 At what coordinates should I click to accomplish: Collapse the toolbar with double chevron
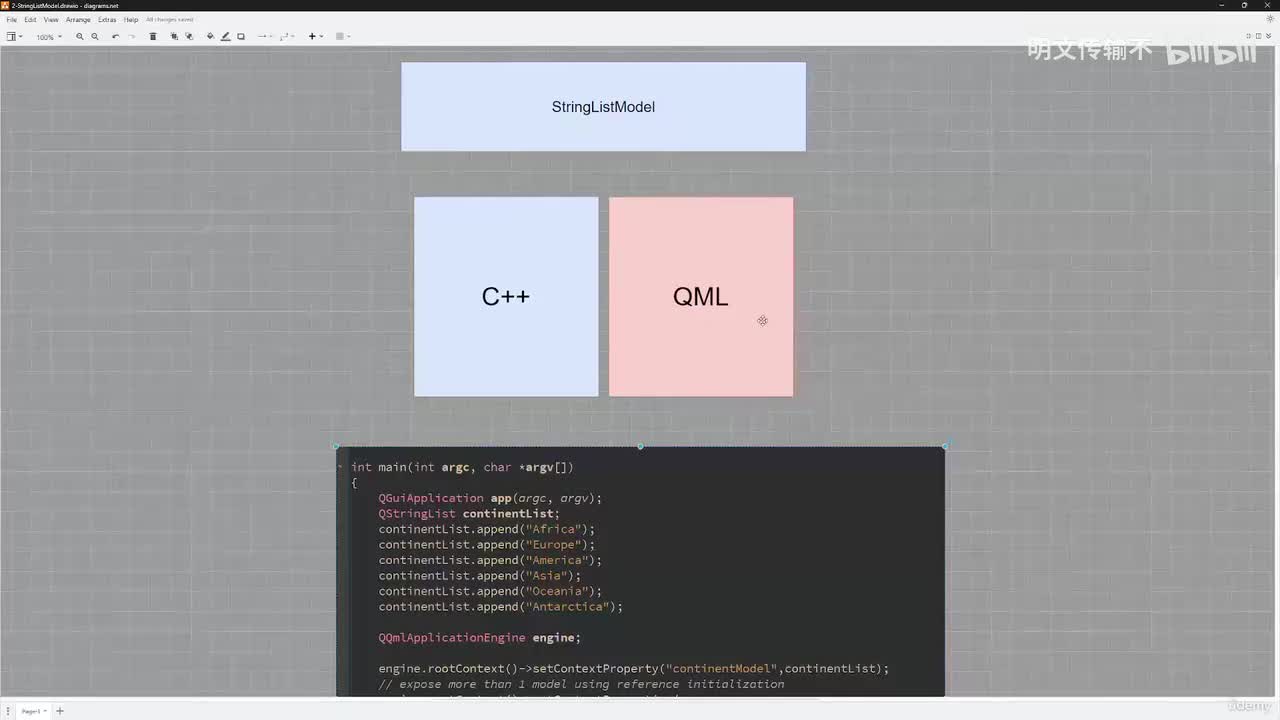click(x=1271, y=37)
